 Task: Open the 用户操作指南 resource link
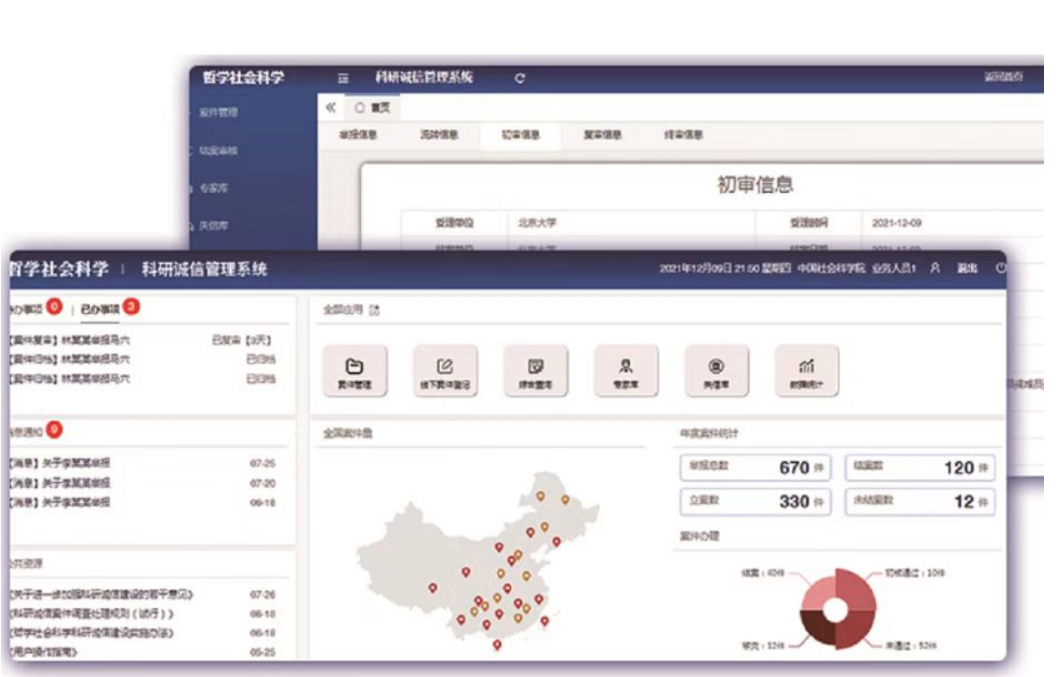tap(45, 651)
